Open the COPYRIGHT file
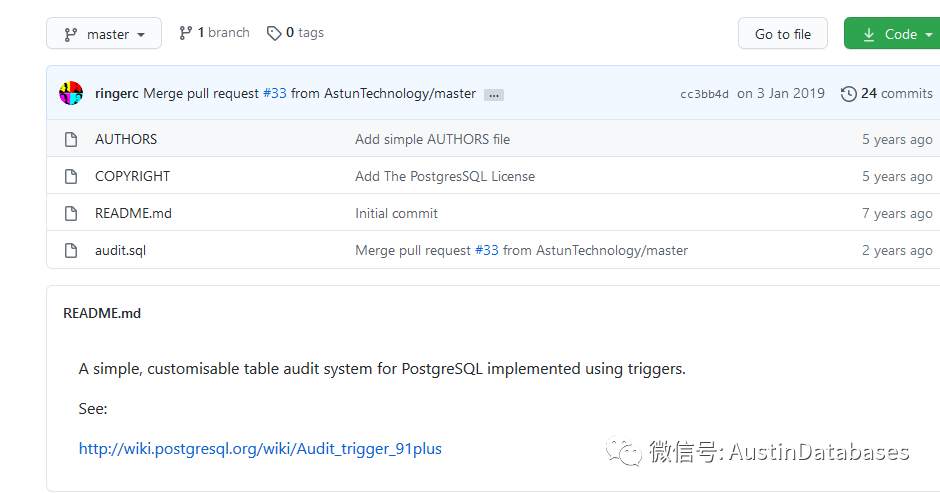 click(132, 177)
